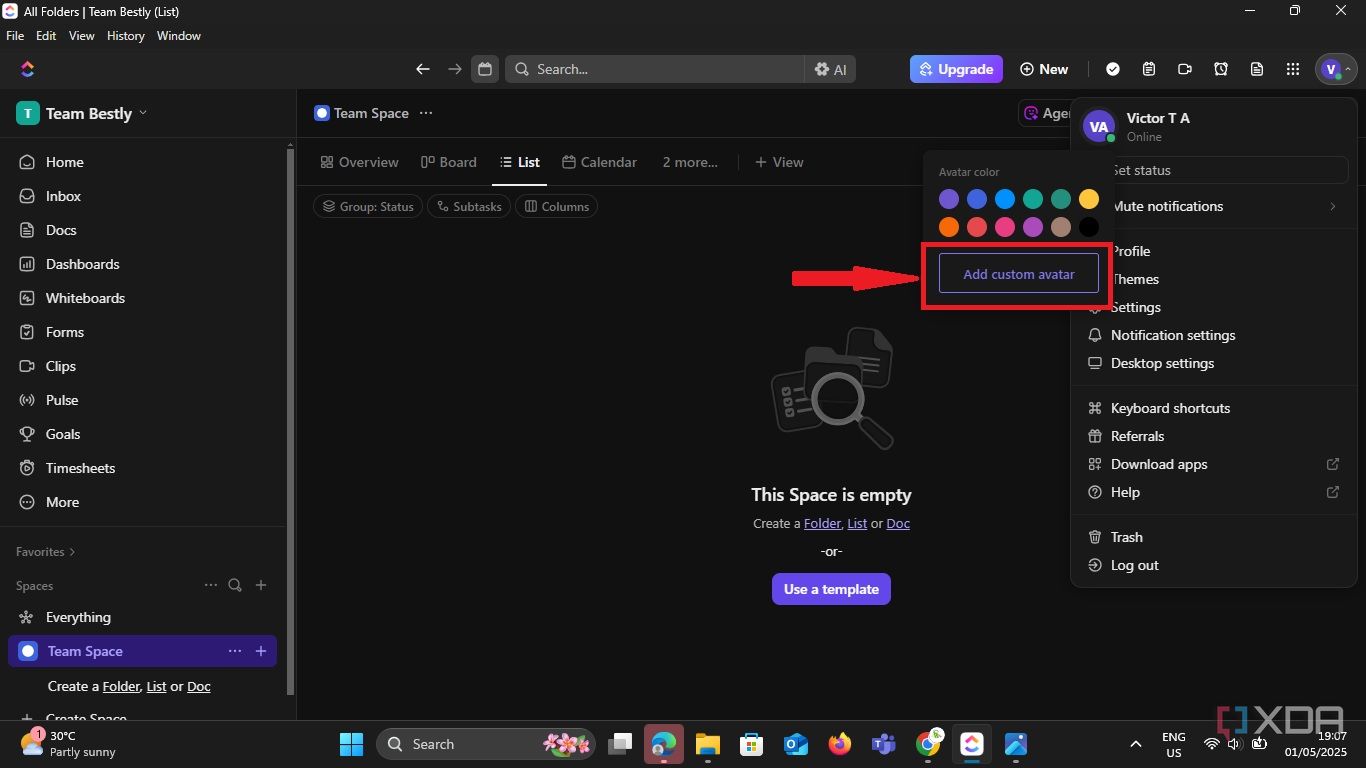Go forward with the right arrow
The image size is (1366, 768).
point(455,69)
